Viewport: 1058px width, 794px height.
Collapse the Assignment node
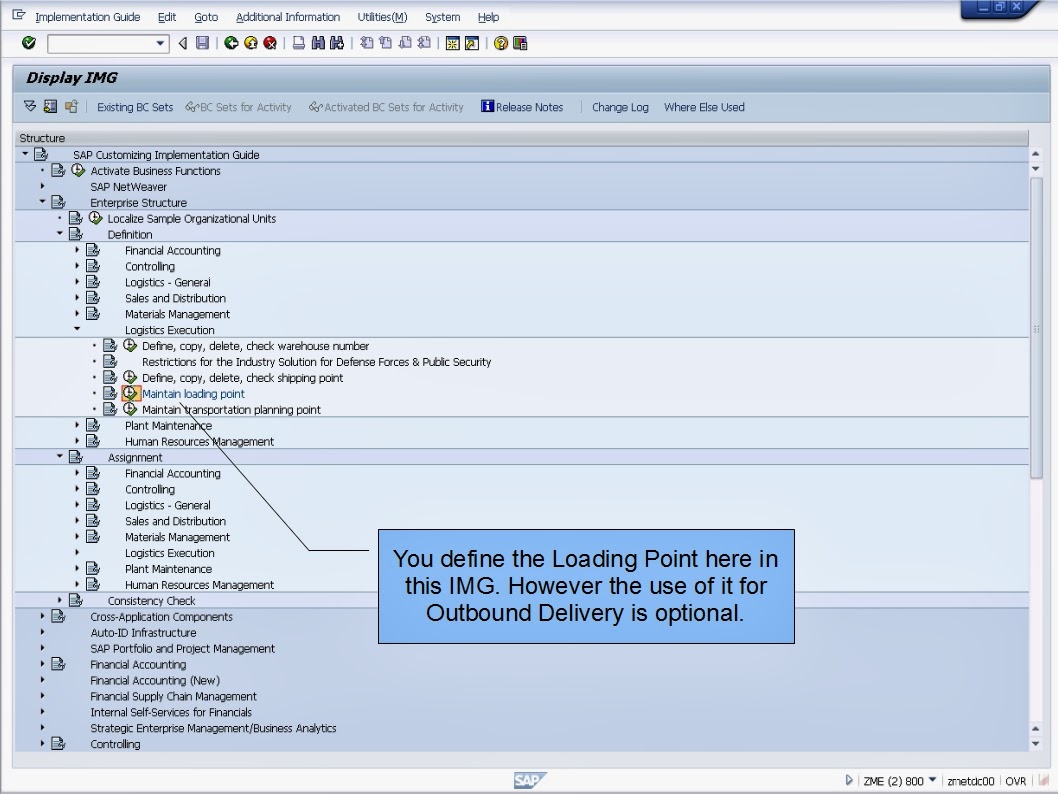59,457
